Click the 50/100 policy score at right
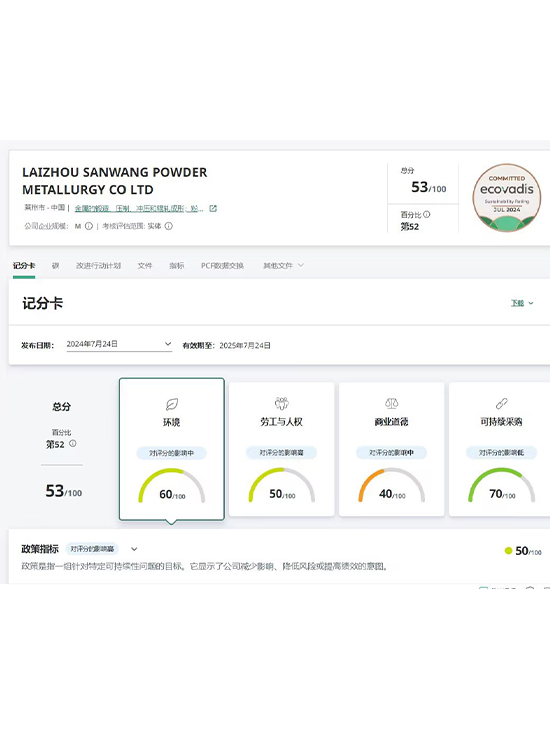 (528, 551)
